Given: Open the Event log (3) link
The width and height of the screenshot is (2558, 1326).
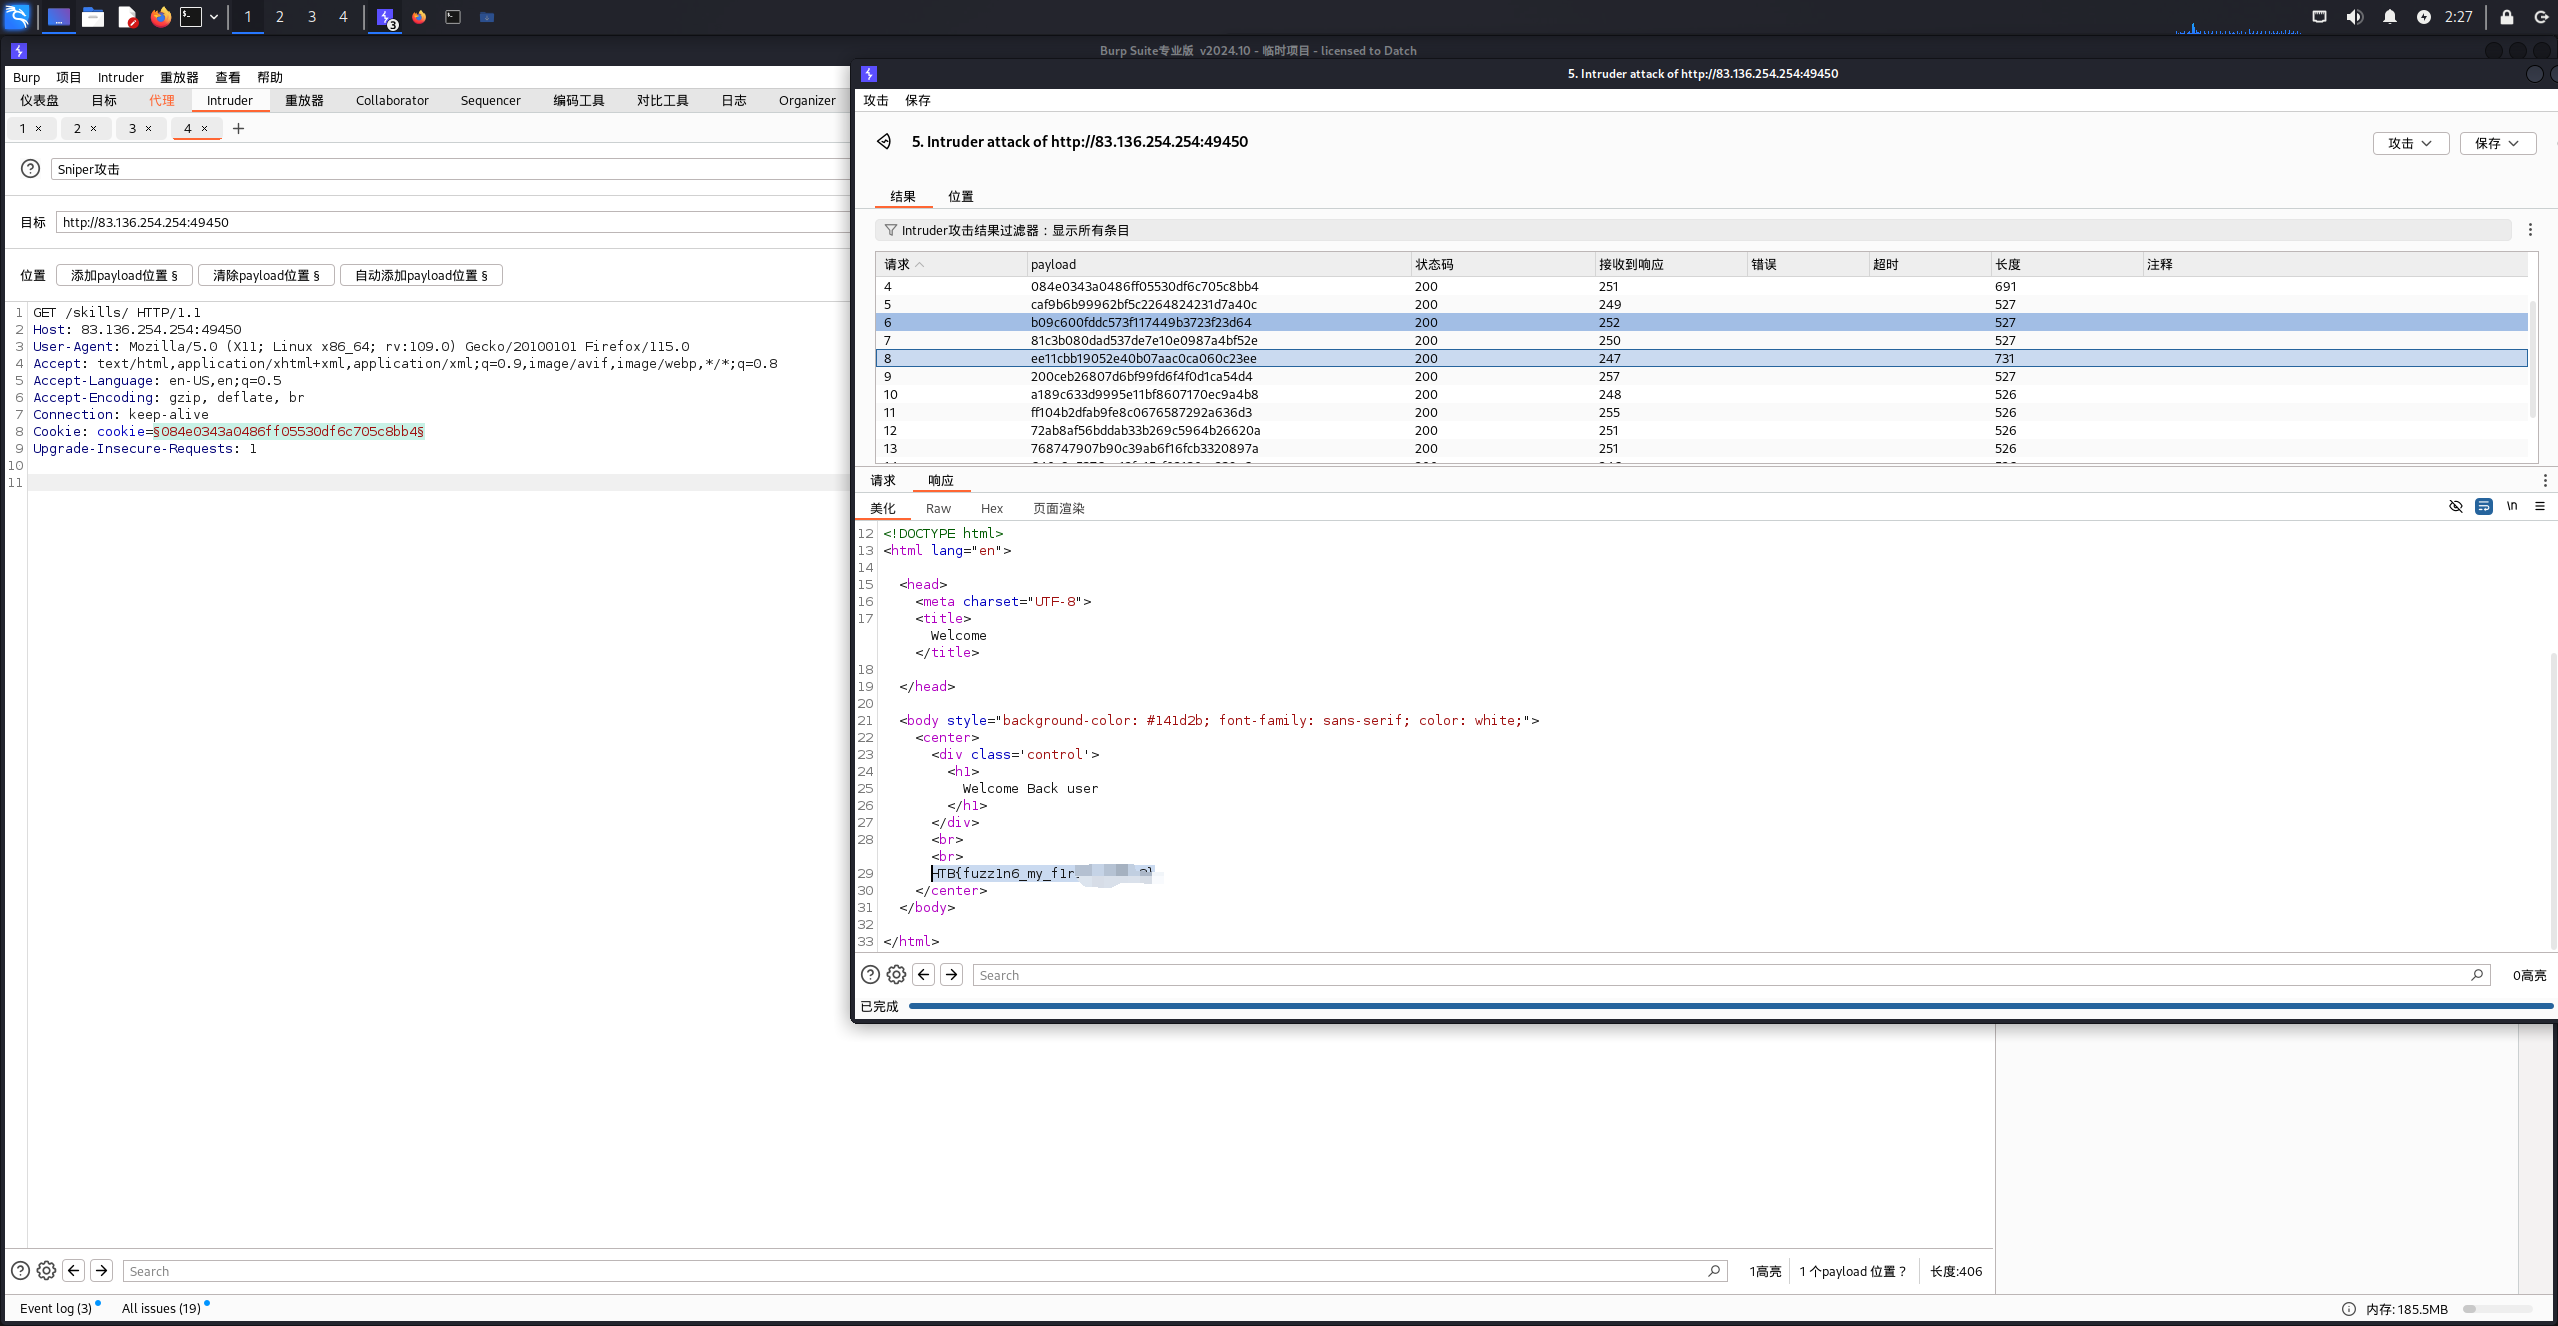Looking at the screenshot, I should [x=56, y=1308].
